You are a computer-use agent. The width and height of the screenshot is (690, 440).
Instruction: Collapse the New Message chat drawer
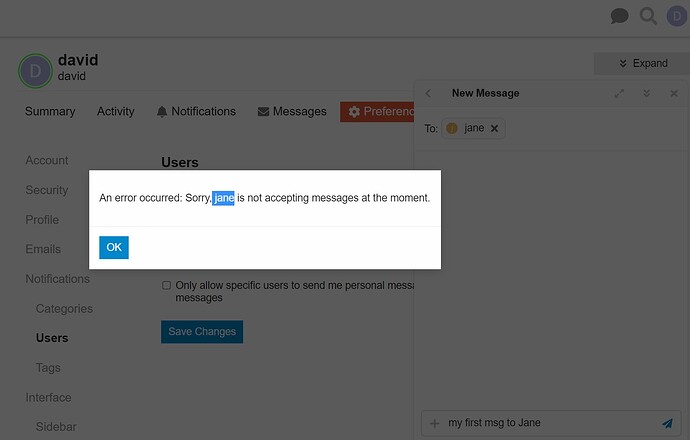pos(646,93)
